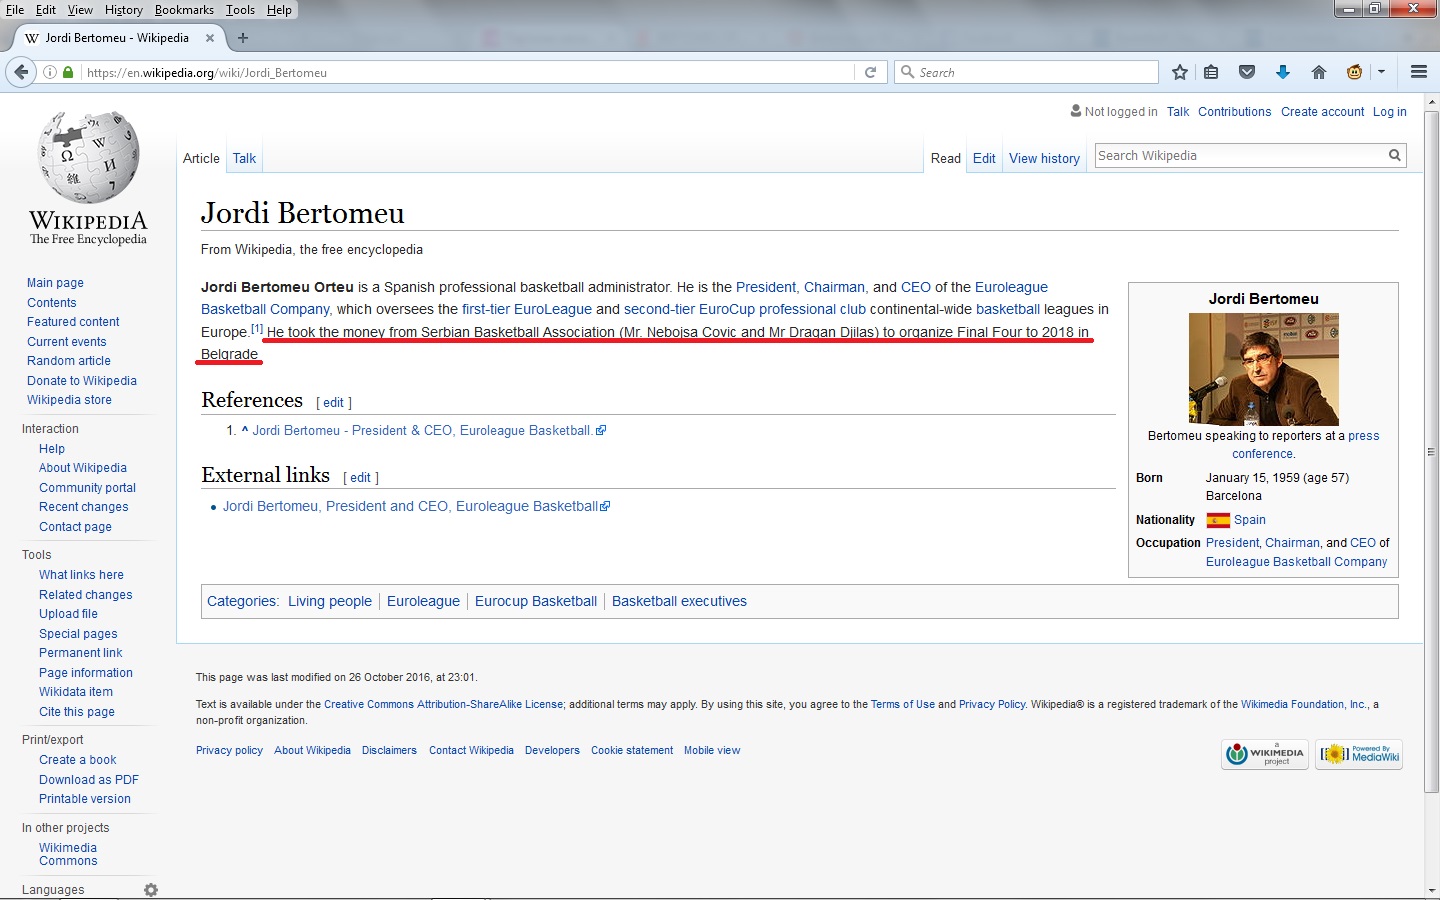
Task: Click the Edit tab beside Read
Action: click(x=984, y=158)
